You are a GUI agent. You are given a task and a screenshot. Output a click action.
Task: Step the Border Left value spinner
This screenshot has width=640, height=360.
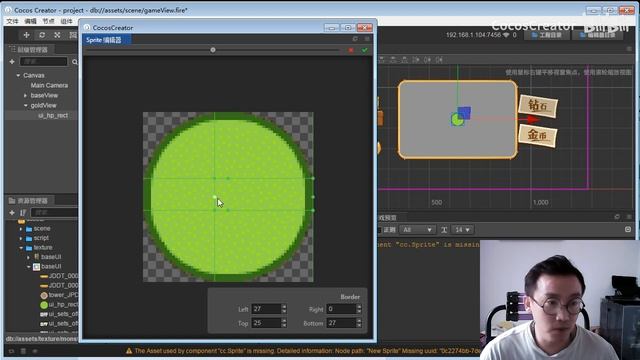(284, 309)
